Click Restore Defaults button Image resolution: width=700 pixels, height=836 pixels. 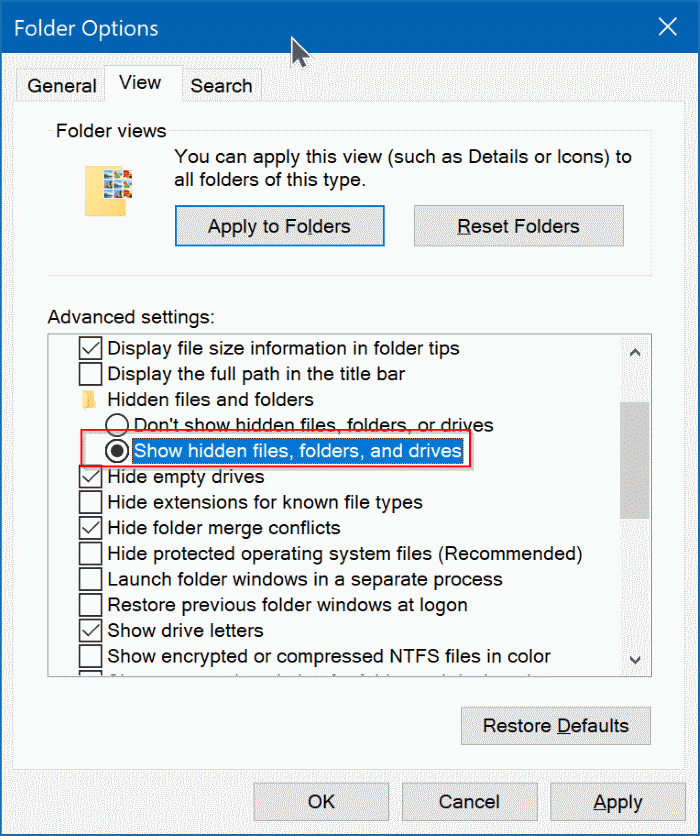pyautogui.click(x=556, y=726)
